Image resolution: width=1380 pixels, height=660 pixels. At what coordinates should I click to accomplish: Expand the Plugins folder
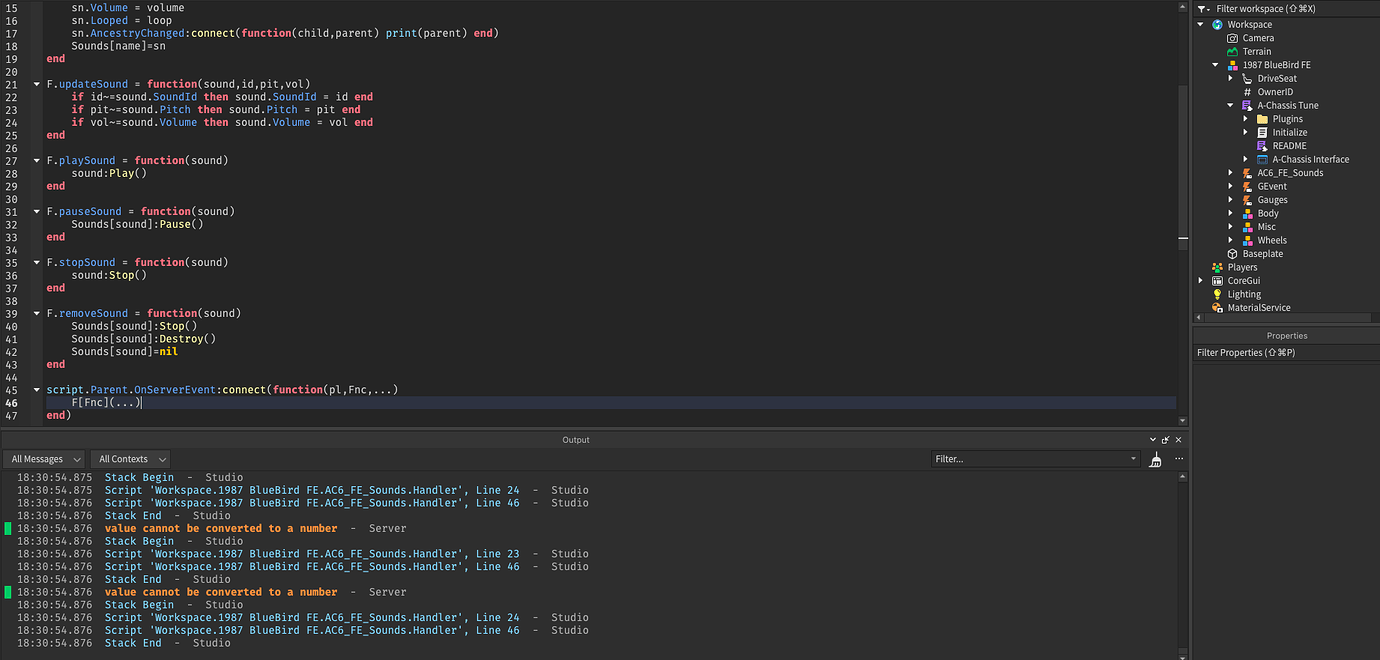click(1244, 118)
